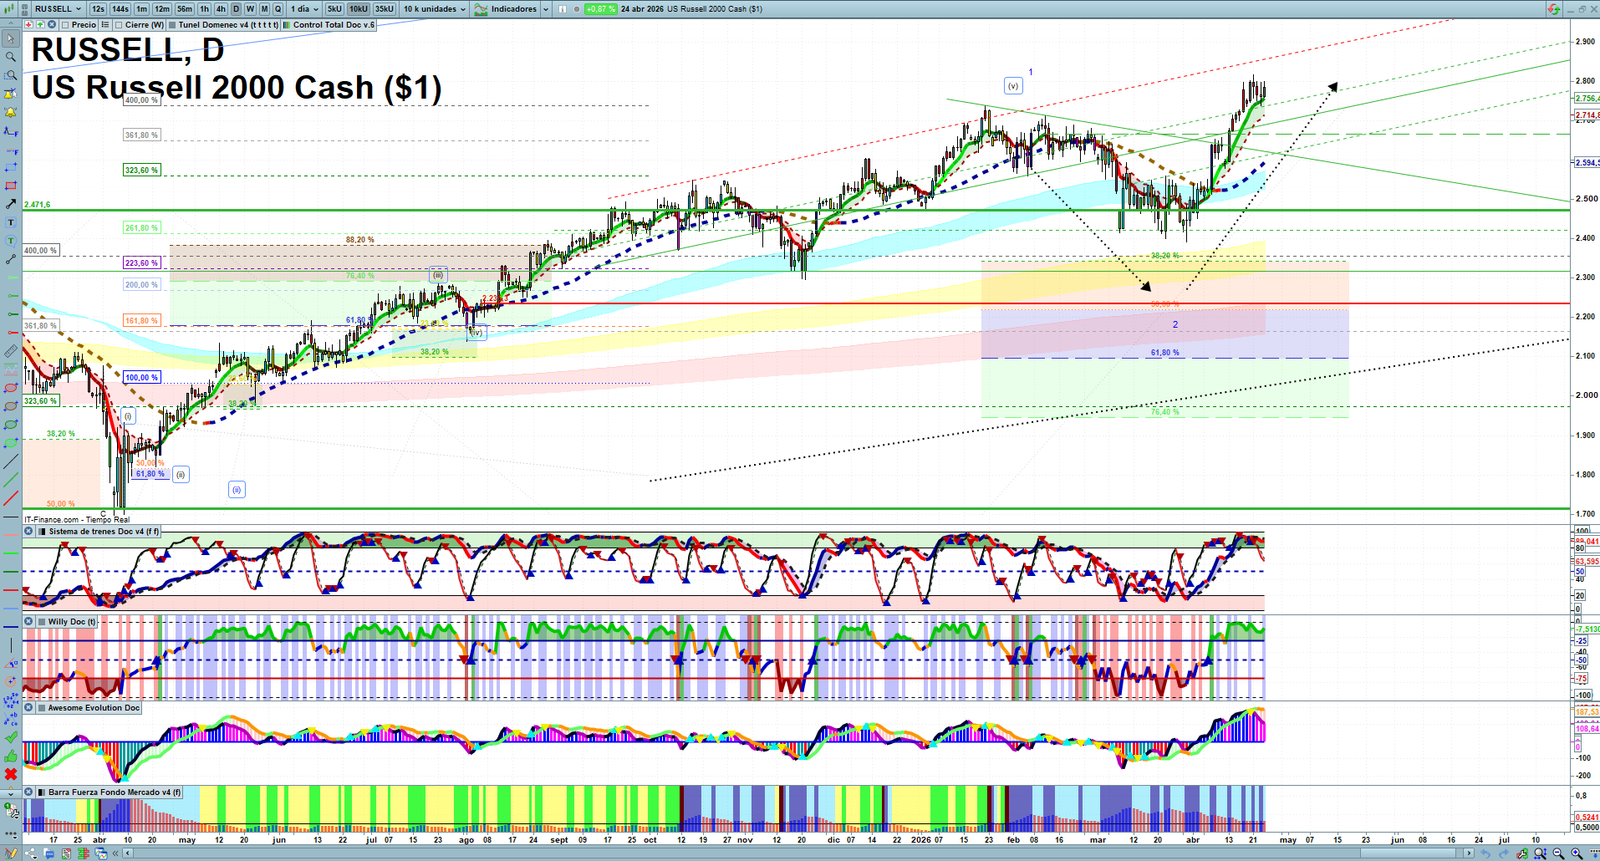This screenshot has height=861, width=1600.
Task: Click the red X delete icon in left toolbar
Action: click(11, 774)
